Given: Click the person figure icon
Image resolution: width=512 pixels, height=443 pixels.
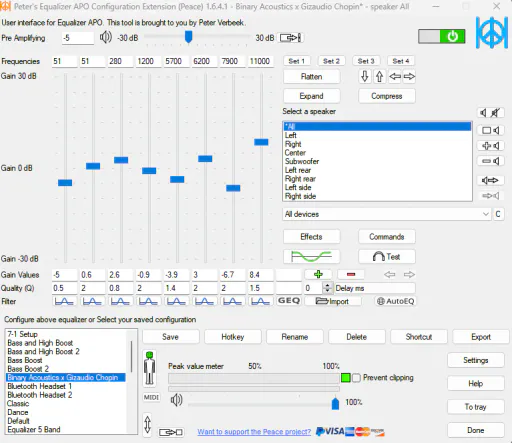Looking at the screenshot, I should (x=149, y=368).
